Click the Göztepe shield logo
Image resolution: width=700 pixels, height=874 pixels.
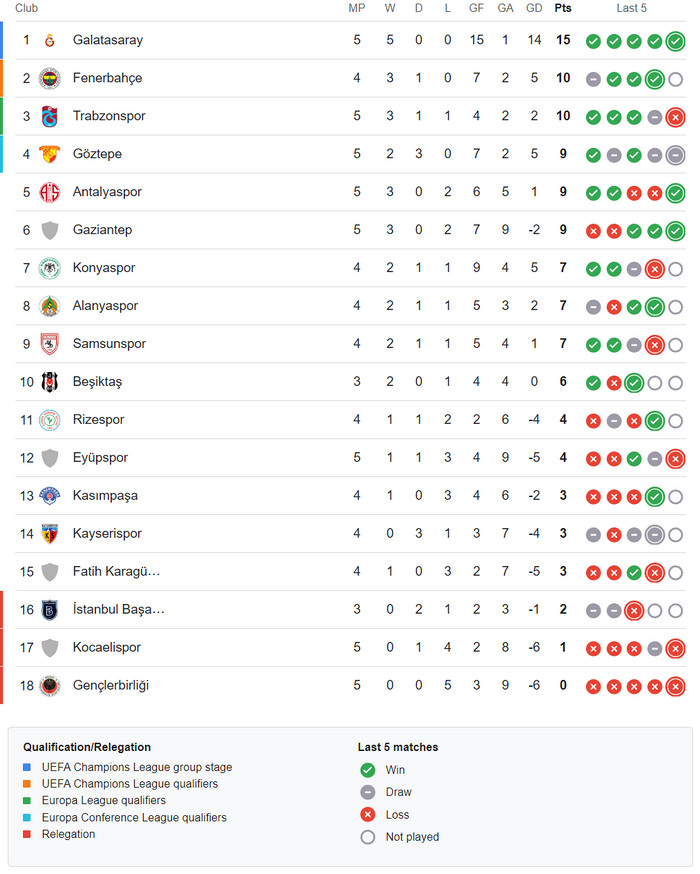click(50, 154)
